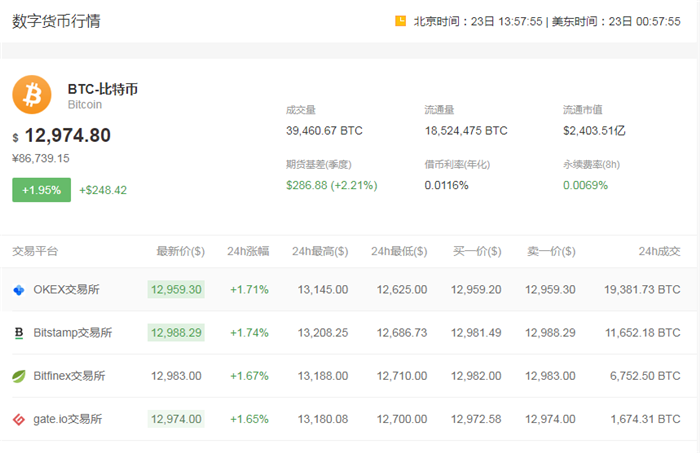The image size is (700, 453).
Task: Click the 卖一价($) column header
Action: (x=551, y=251)
